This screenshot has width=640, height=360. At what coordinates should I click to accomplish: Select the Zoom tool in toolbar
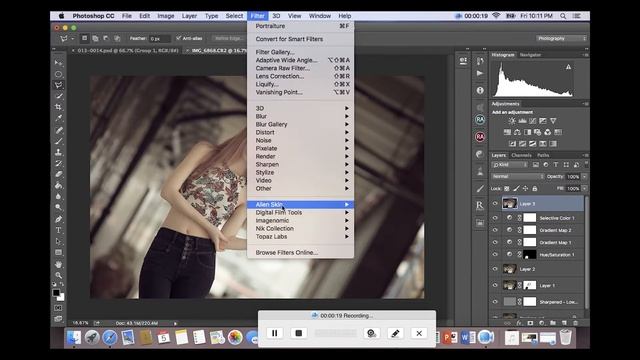coord(58,276)
